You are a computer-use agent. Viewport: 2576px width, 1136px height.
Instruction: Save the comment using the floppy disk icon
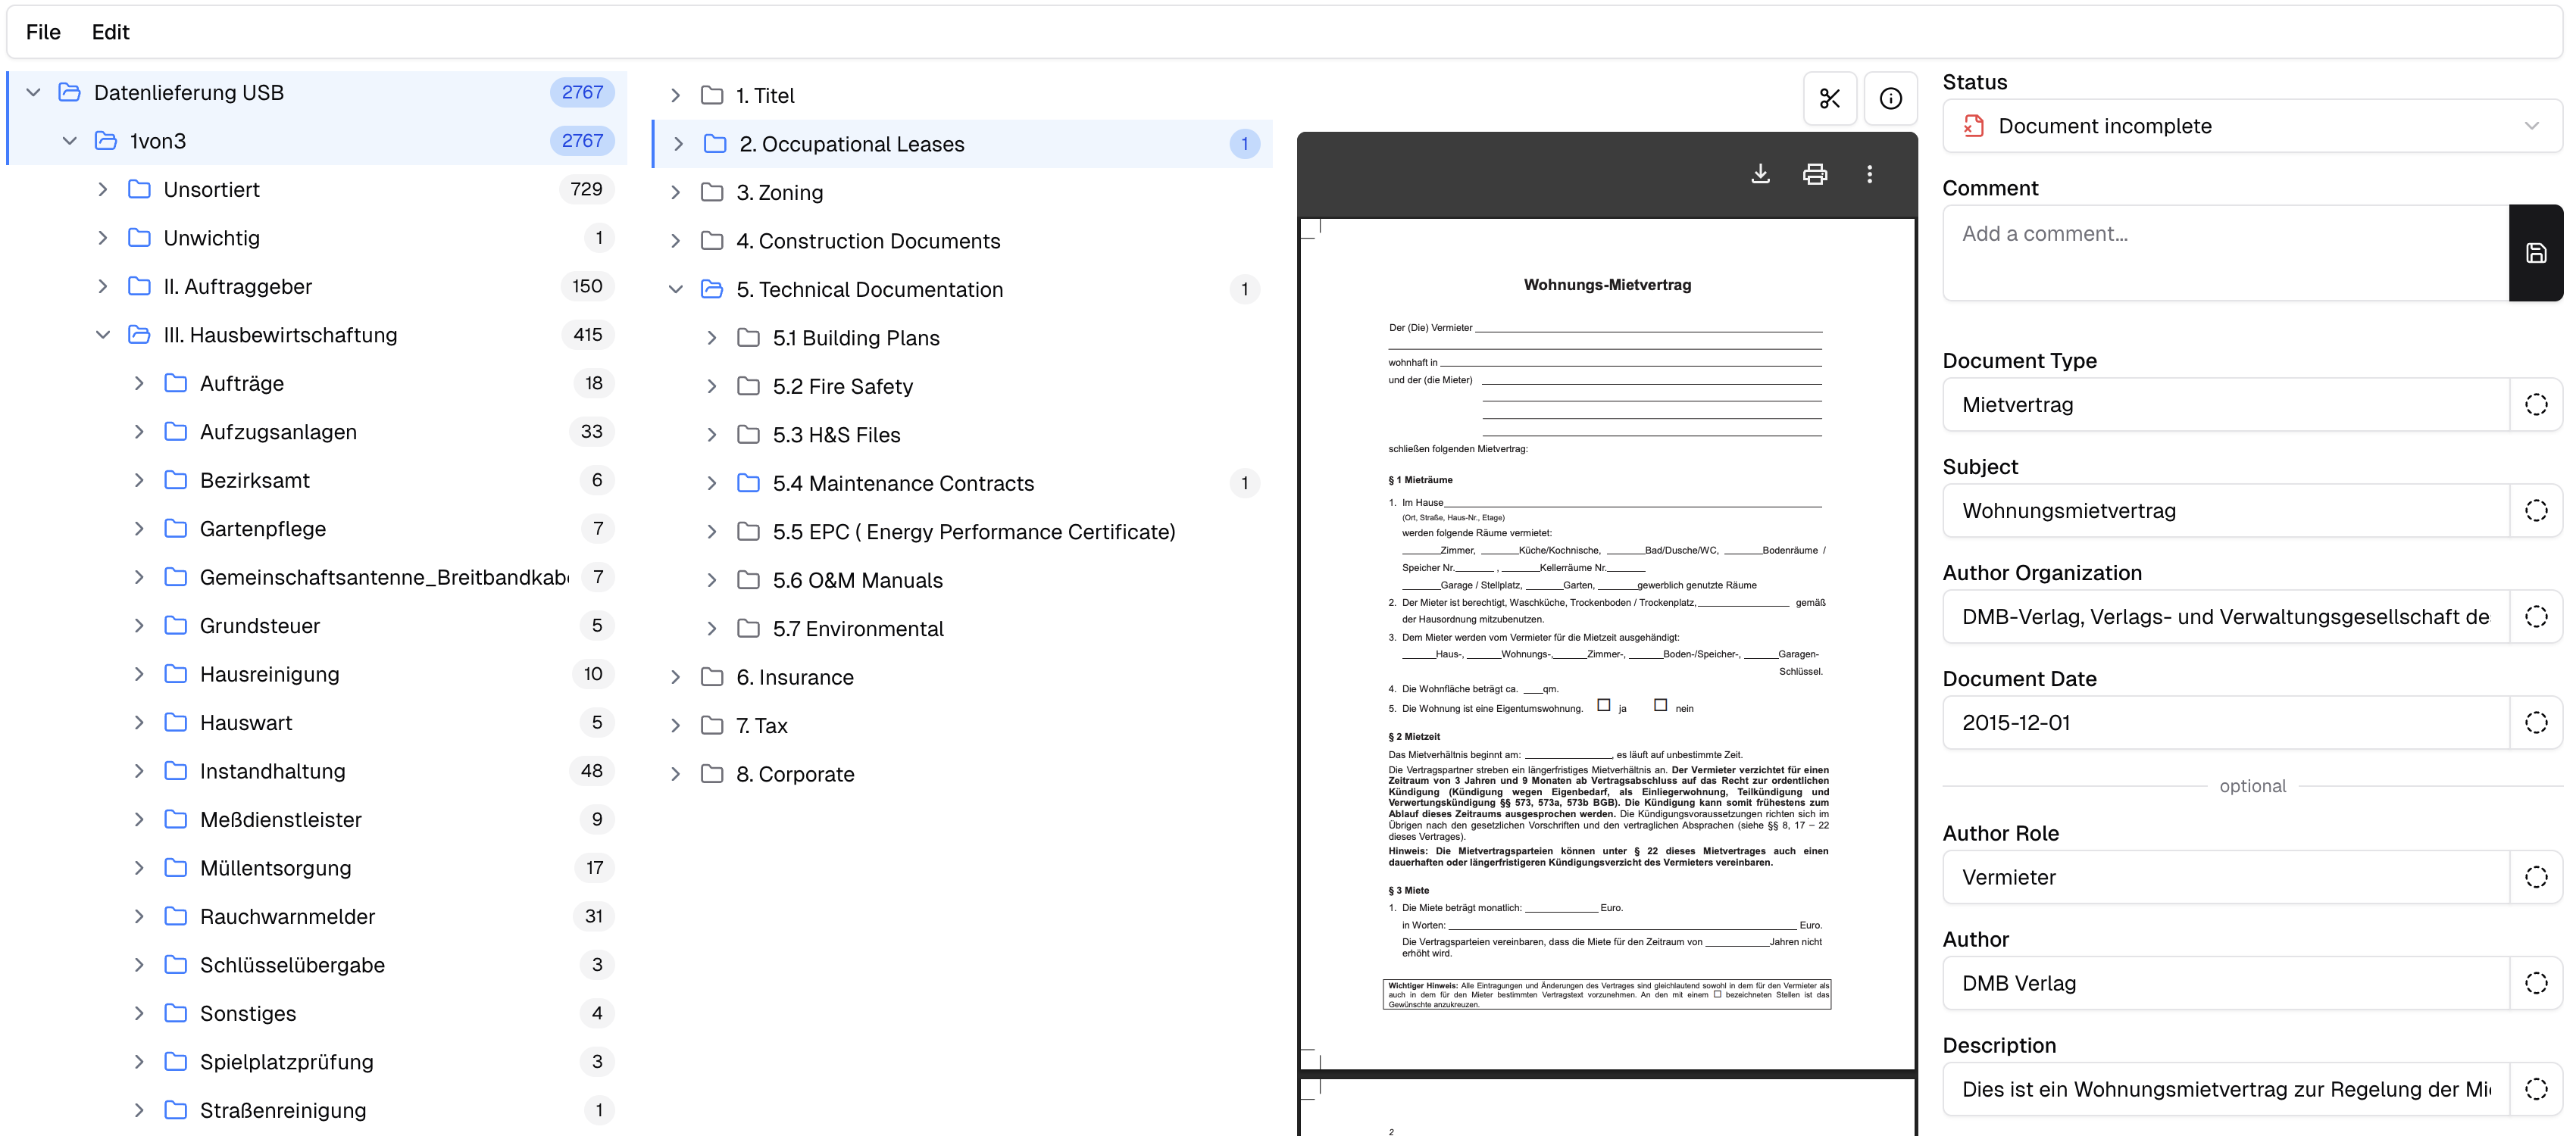[2537, 252]
